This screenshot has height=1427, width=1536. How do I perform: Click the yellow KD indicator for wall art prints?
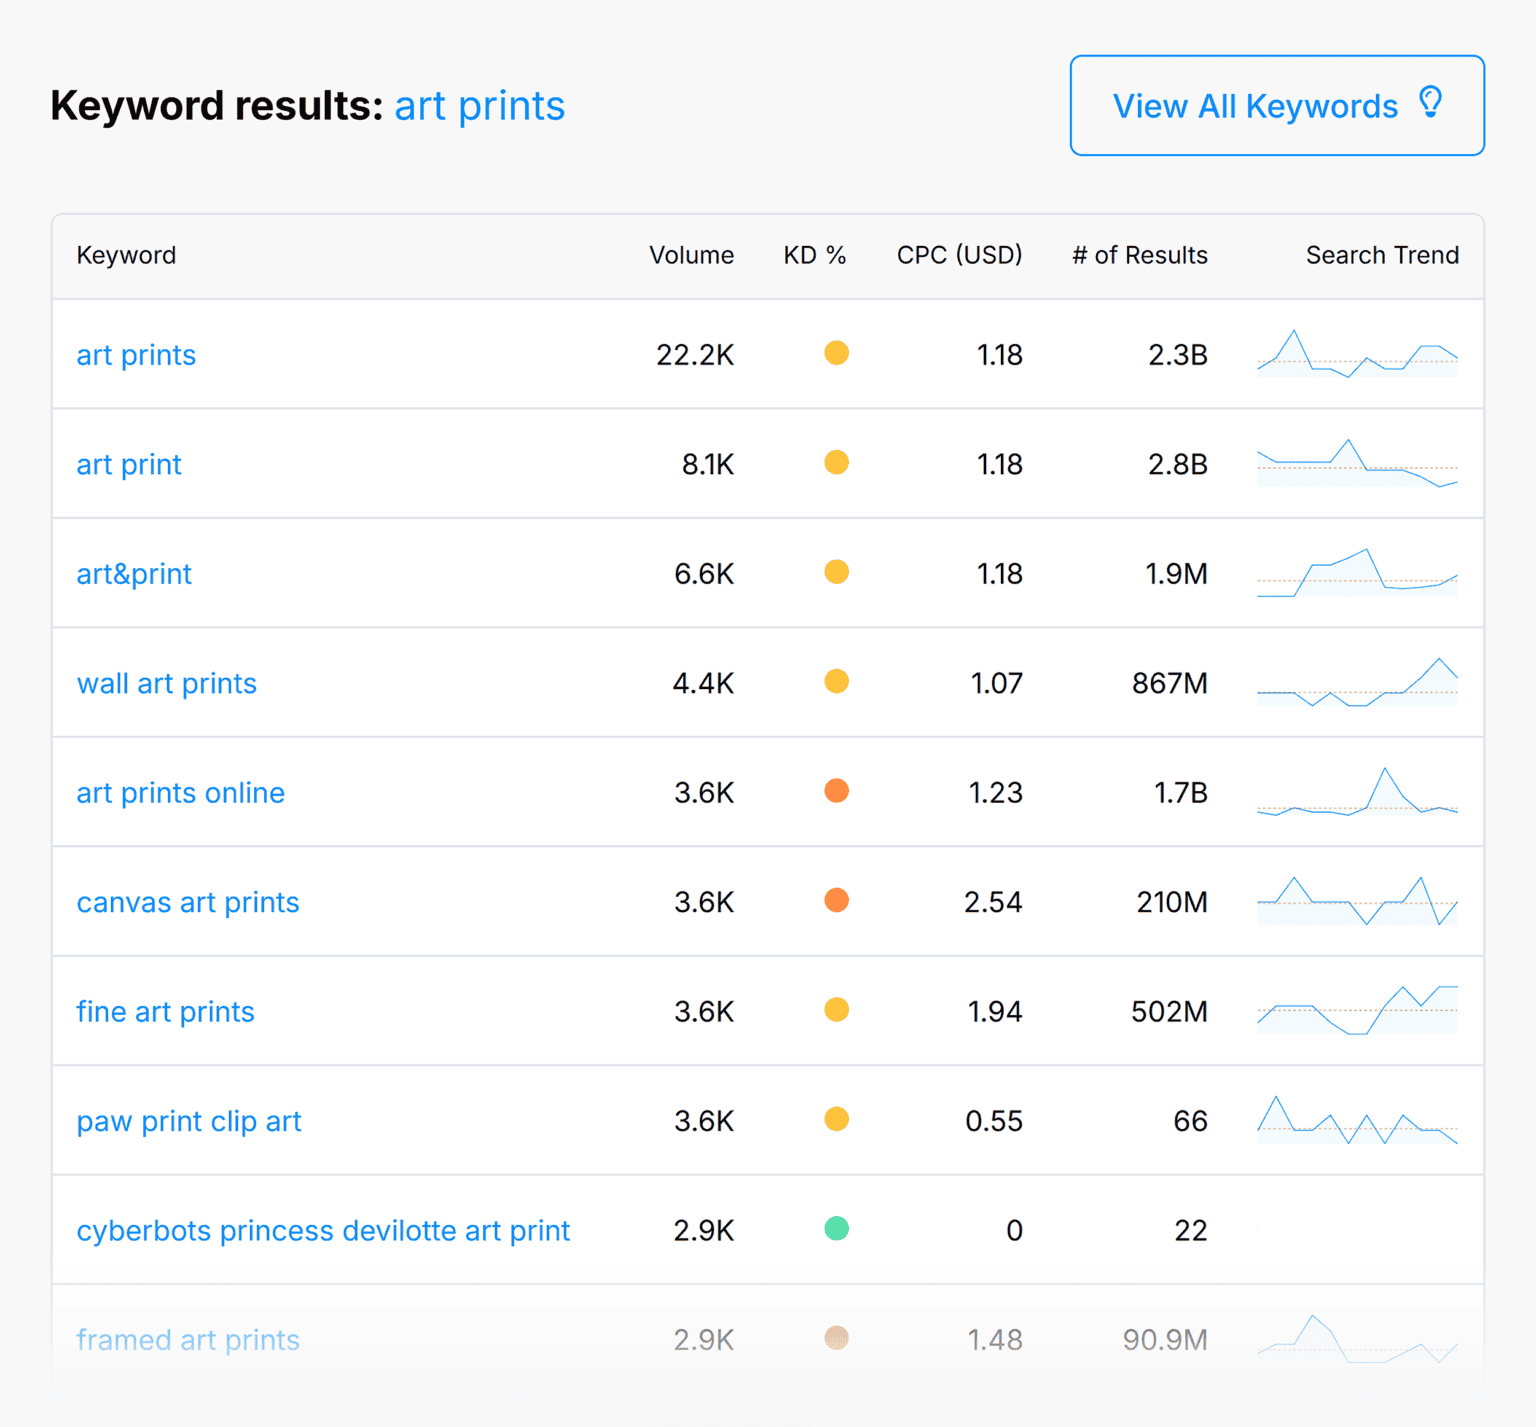(x=837, y=682)
